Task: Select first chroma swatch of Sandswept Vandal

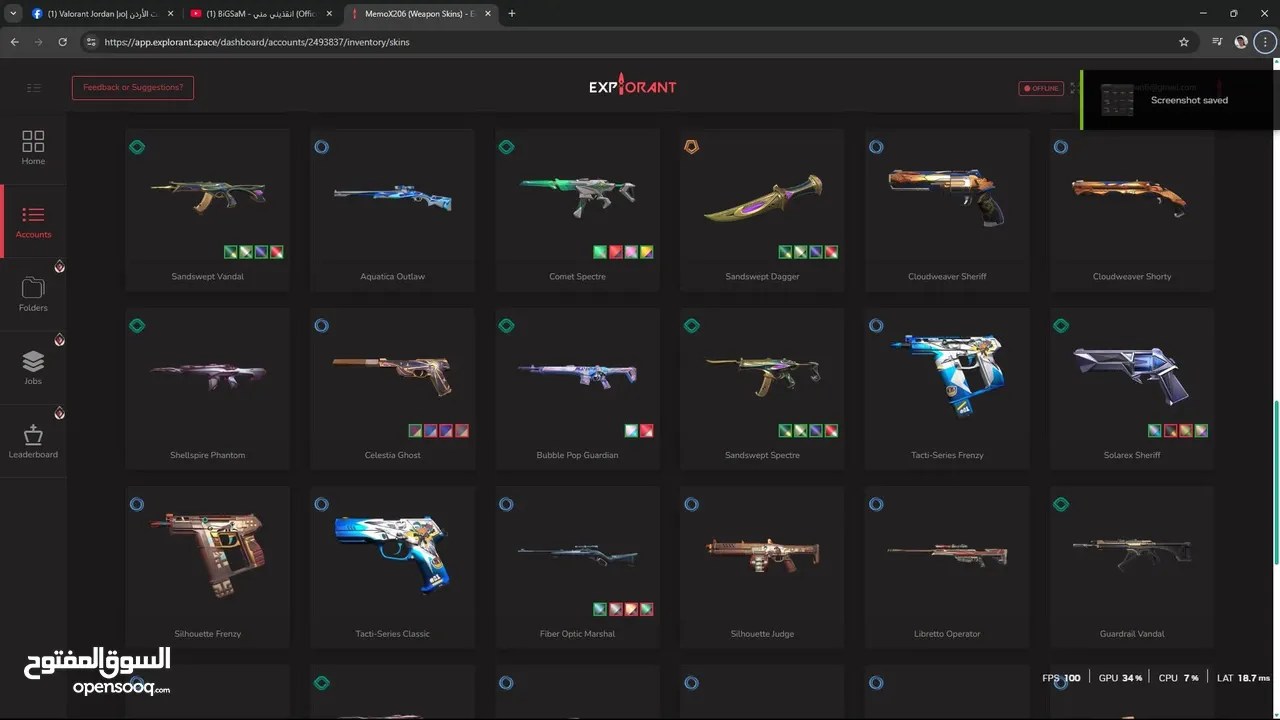Action: pos(231,252)
